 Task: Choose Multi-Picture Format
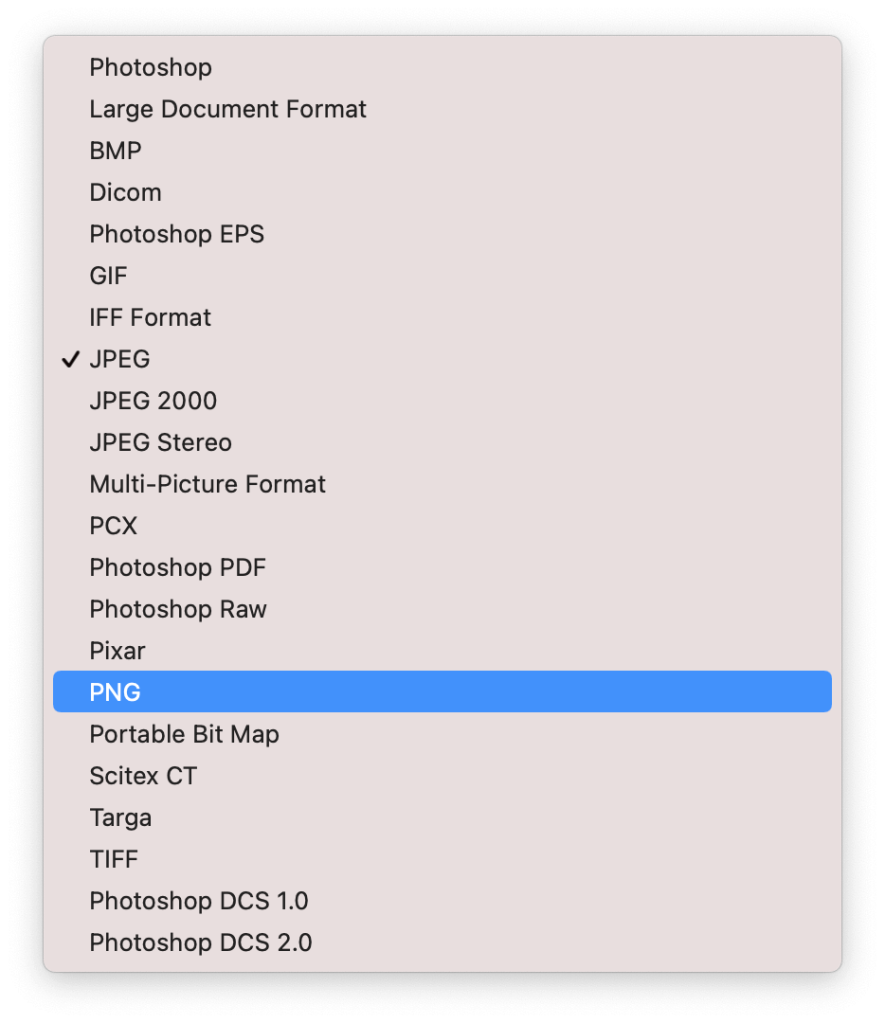[442, 485]
